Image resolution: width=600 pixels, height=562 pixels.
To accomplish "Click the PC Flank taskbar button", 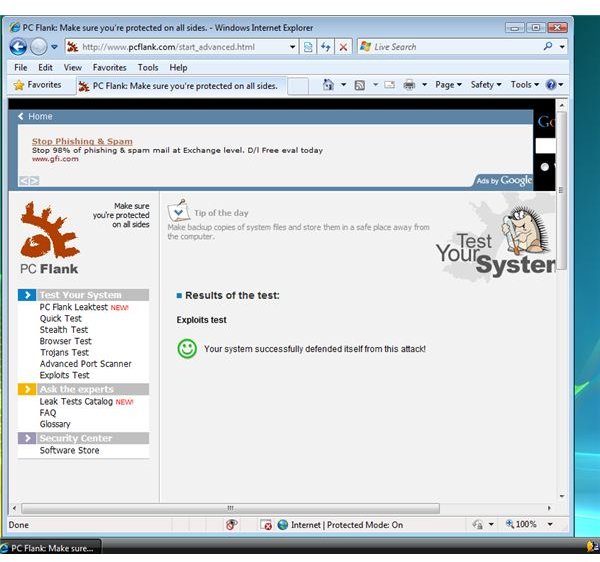I will [51, 548].
